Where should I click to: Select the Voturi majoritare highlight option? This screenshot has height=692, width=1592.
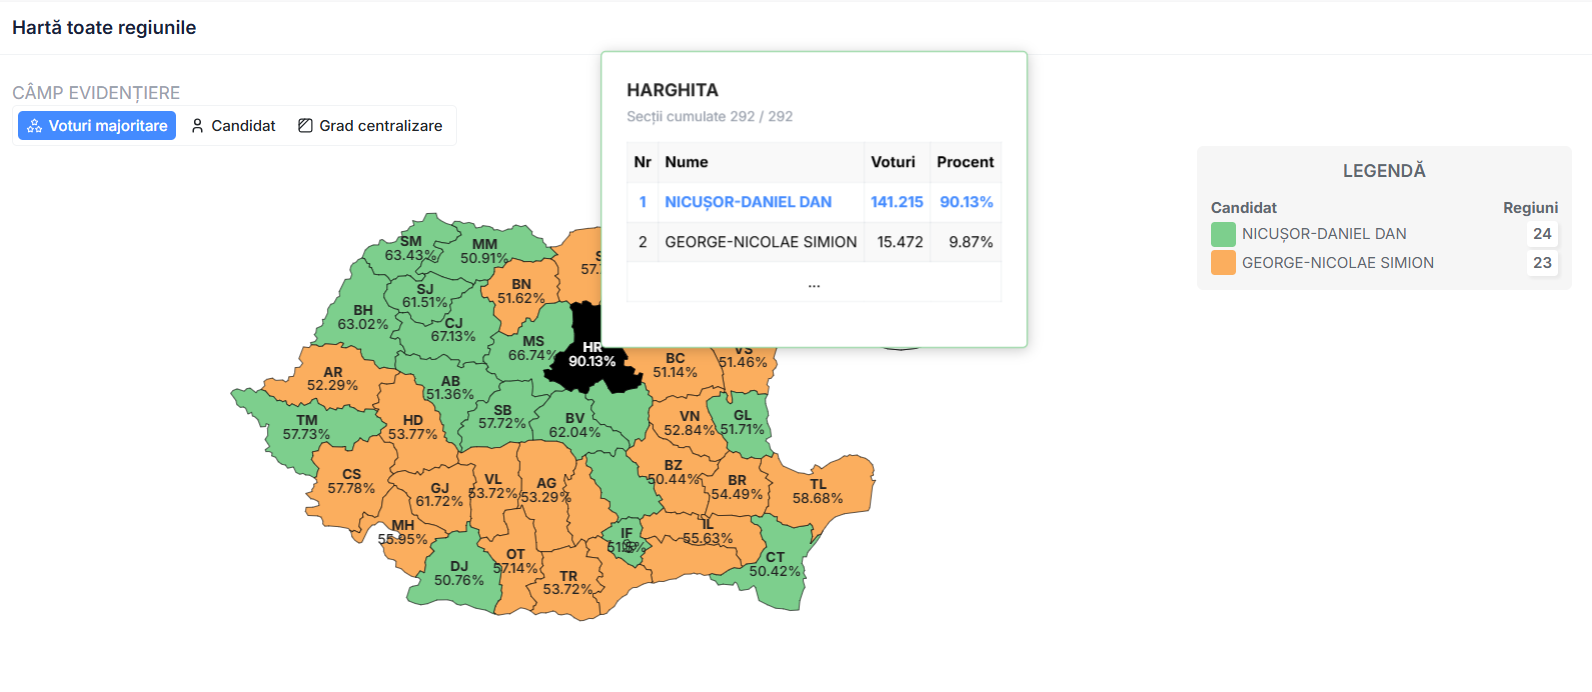click(97, 126)
